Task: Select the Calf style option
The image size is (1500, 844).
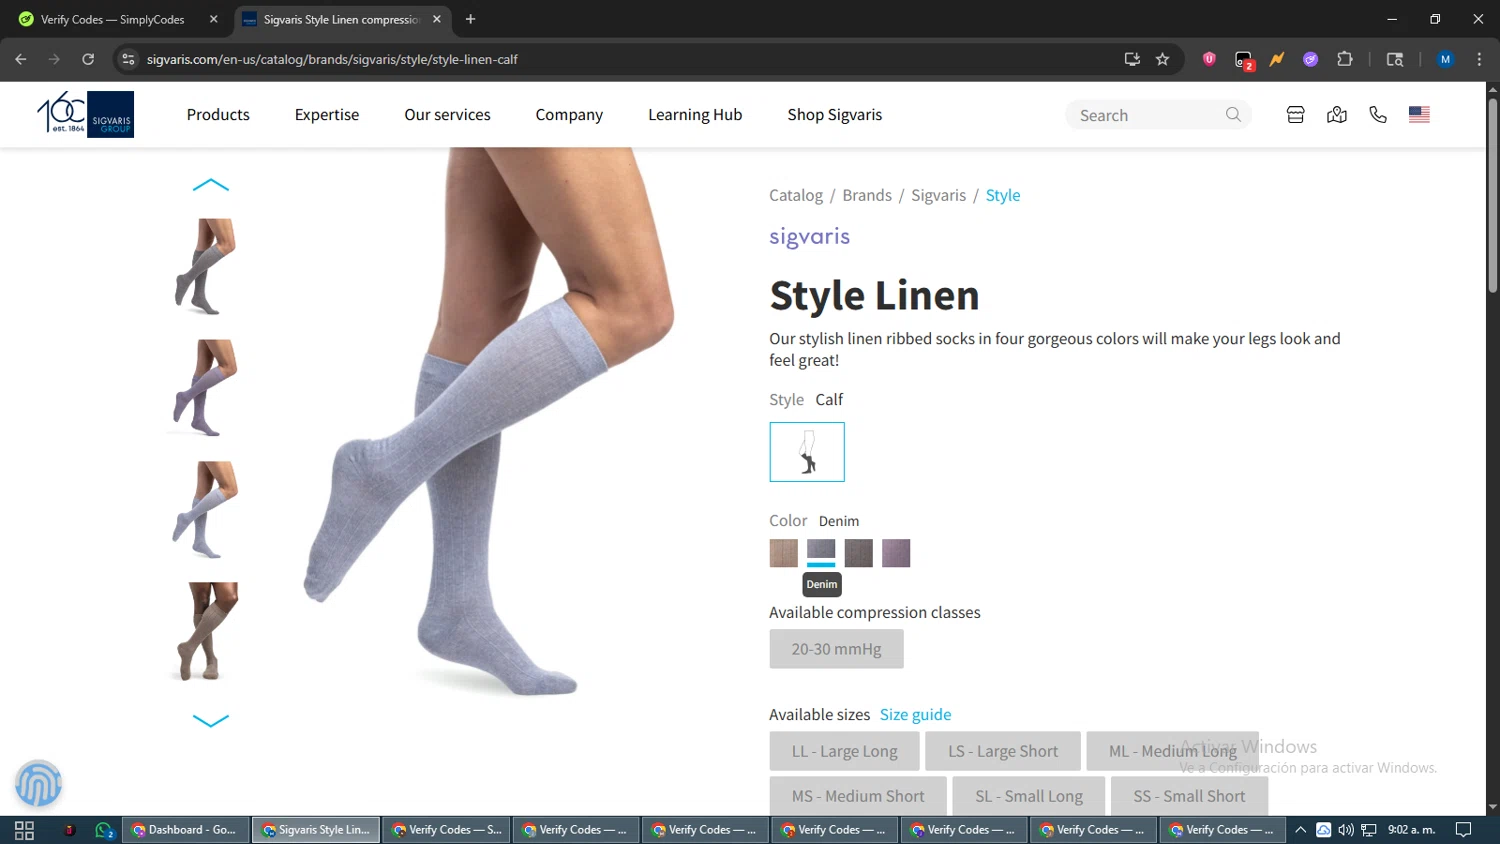Action: tap(807, 452)
